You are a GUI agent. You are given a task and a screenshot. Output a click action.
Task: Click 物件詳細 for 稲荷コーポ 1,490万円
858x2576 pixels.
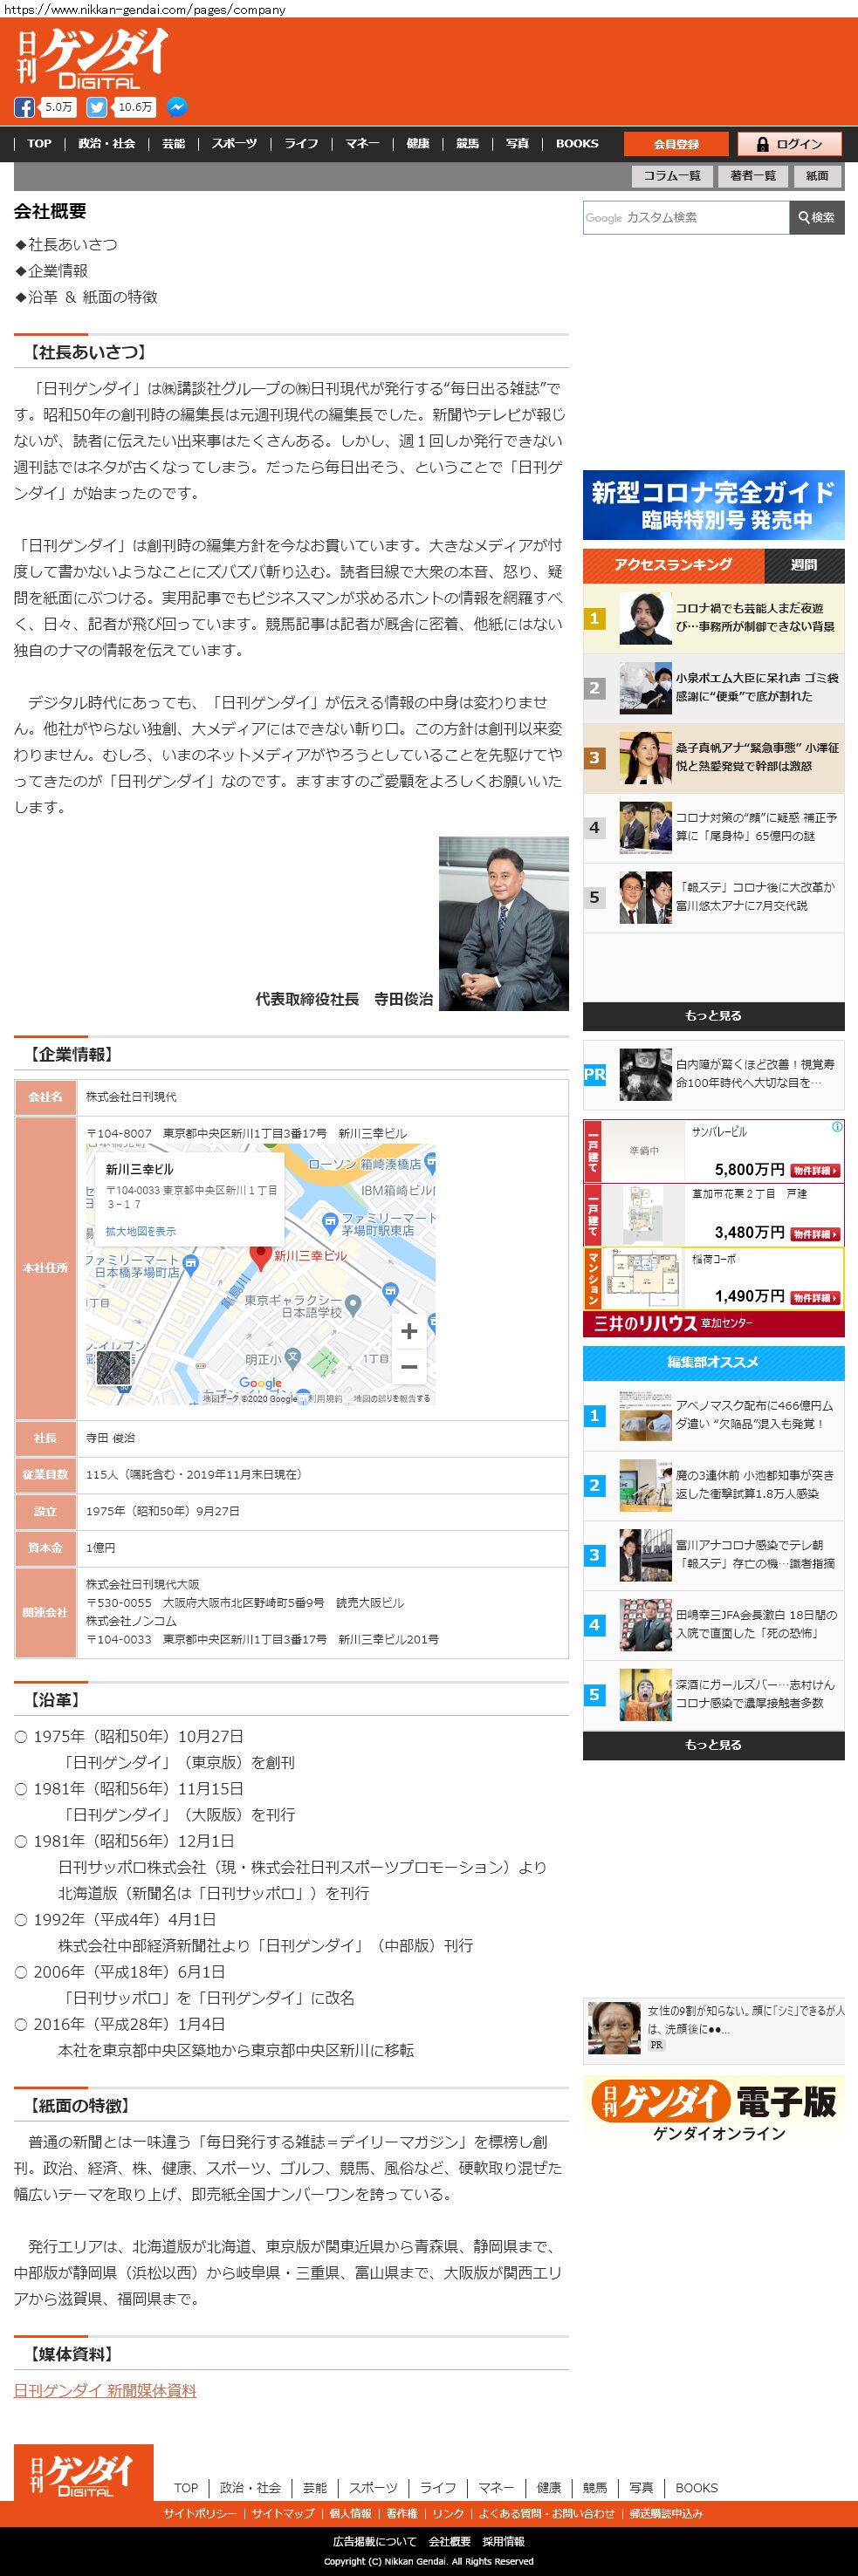point(815,1298)
